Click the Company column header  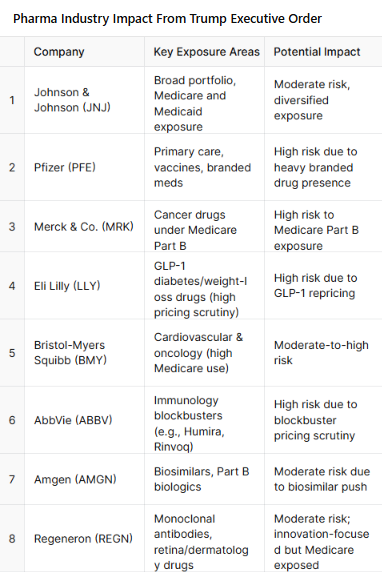click(x=84, y=51)
